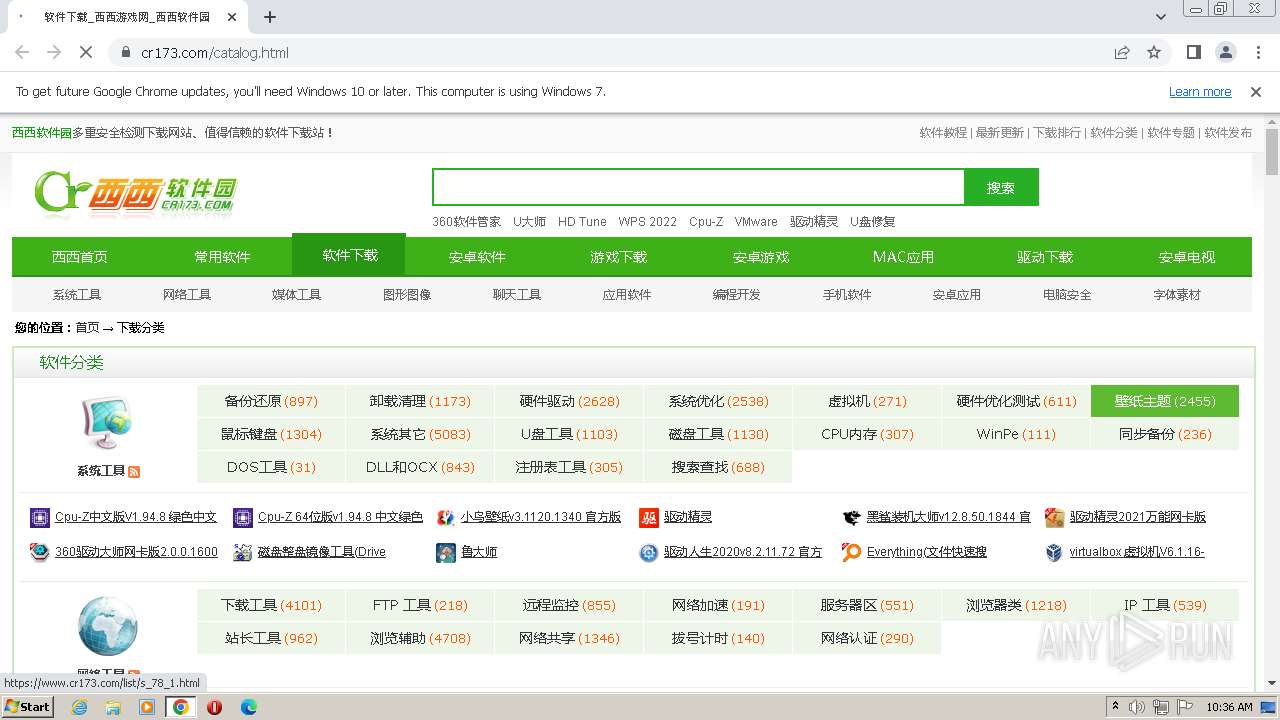The image size is (1280, 720).
Task: Click the page vertical scrollbar thumb
Action: click(x=1272, y=152)
